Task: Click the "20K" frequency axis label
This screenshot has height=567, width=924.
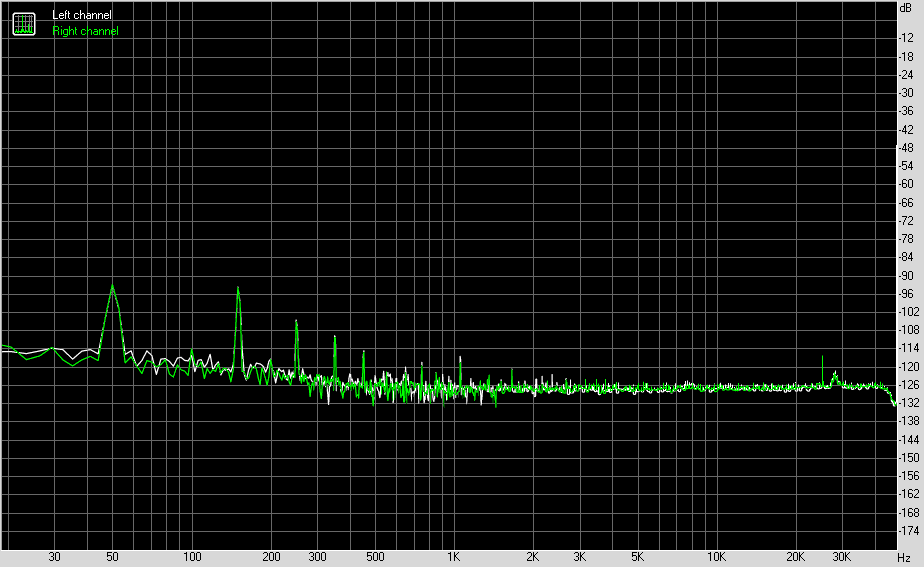Action: (795, 557)
